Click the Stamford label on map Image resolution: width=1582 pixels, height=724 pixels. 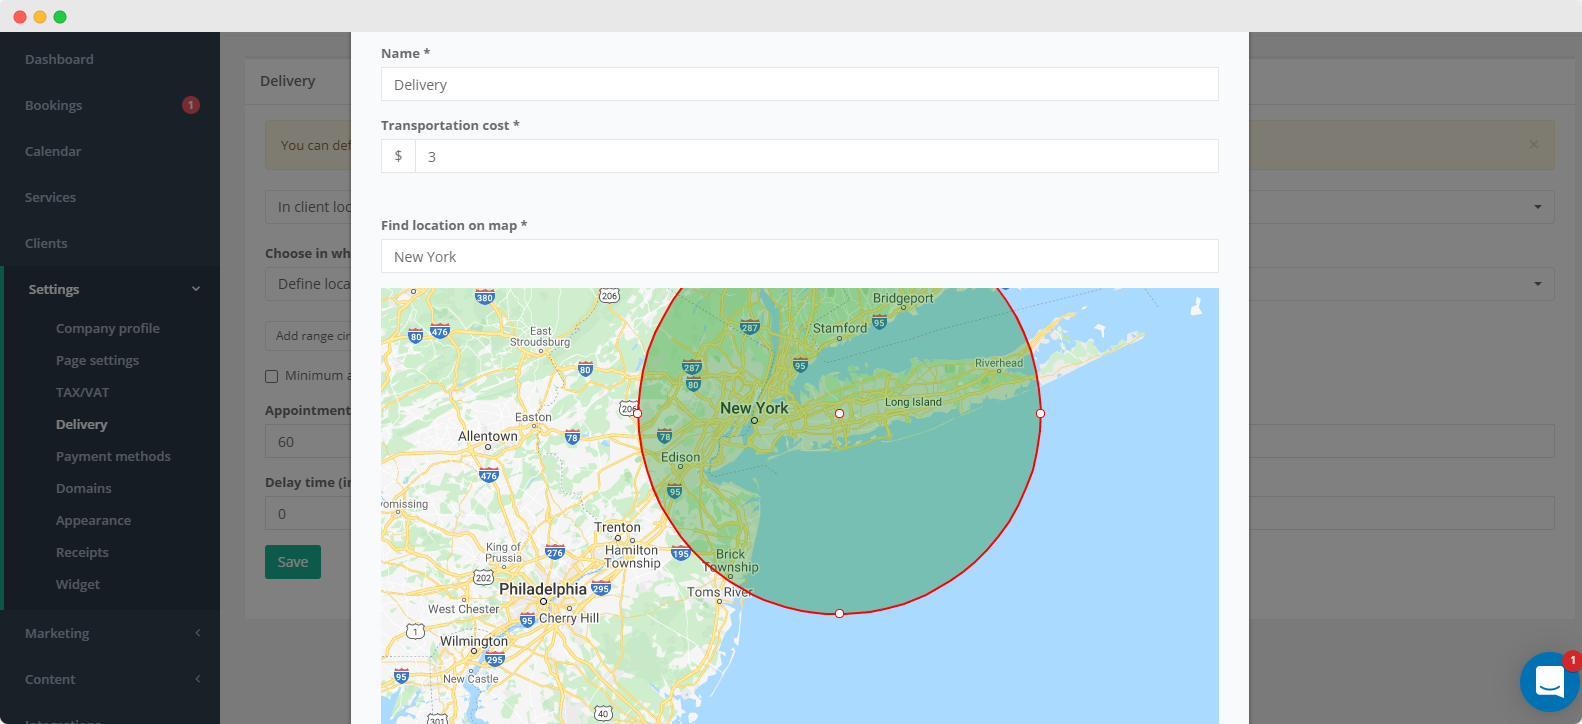point(840,328)
